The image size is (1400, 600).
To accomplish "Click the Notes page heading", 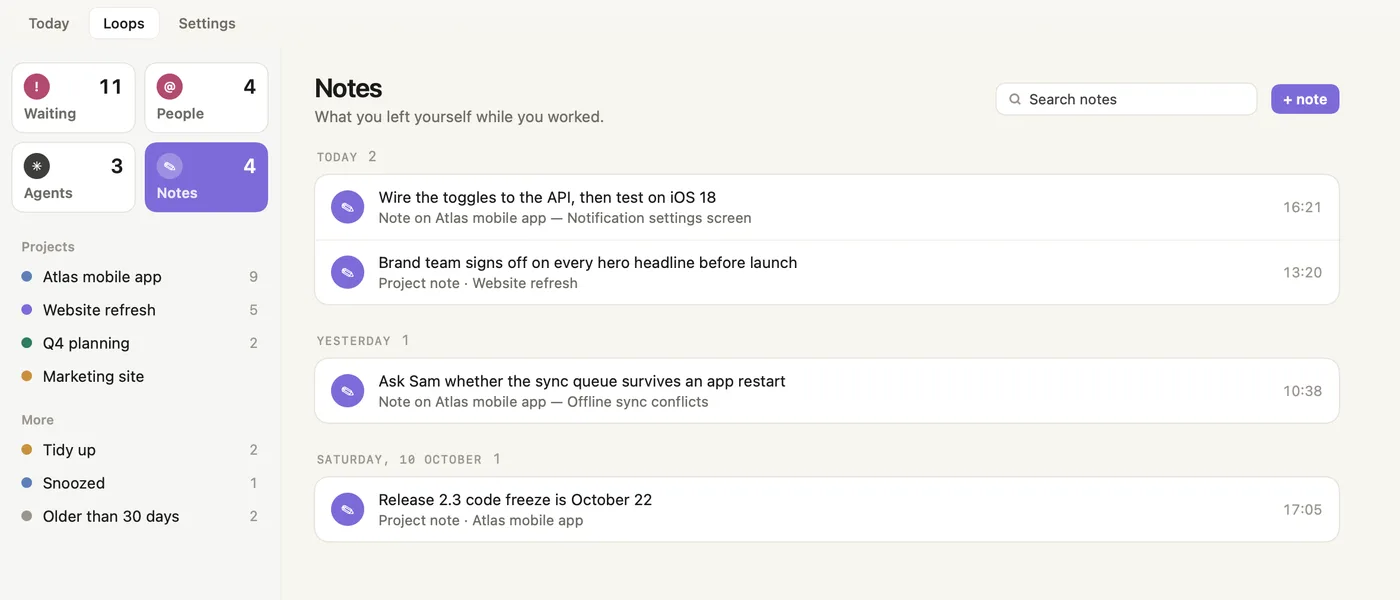I will click(348, 88).
